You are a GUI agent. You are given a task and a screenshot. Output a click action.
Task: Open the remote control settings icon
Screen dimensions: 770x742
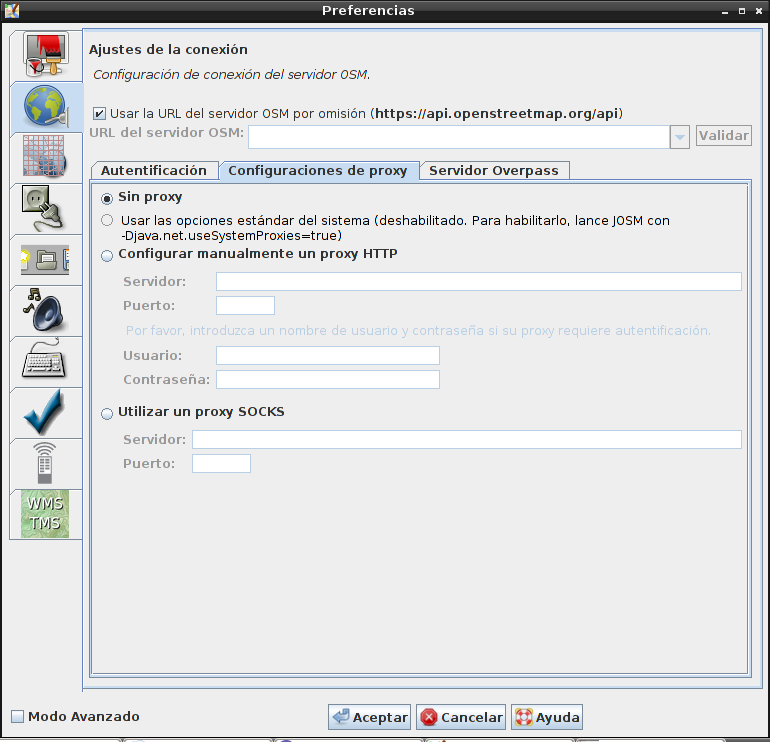click(45, 464)
